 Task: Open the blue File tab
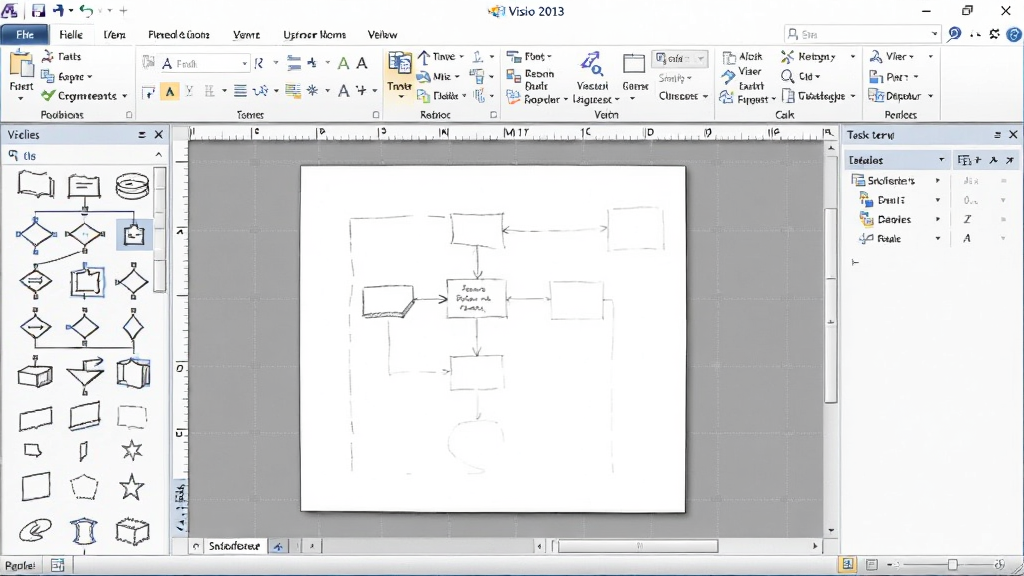[x=24, y=35]
